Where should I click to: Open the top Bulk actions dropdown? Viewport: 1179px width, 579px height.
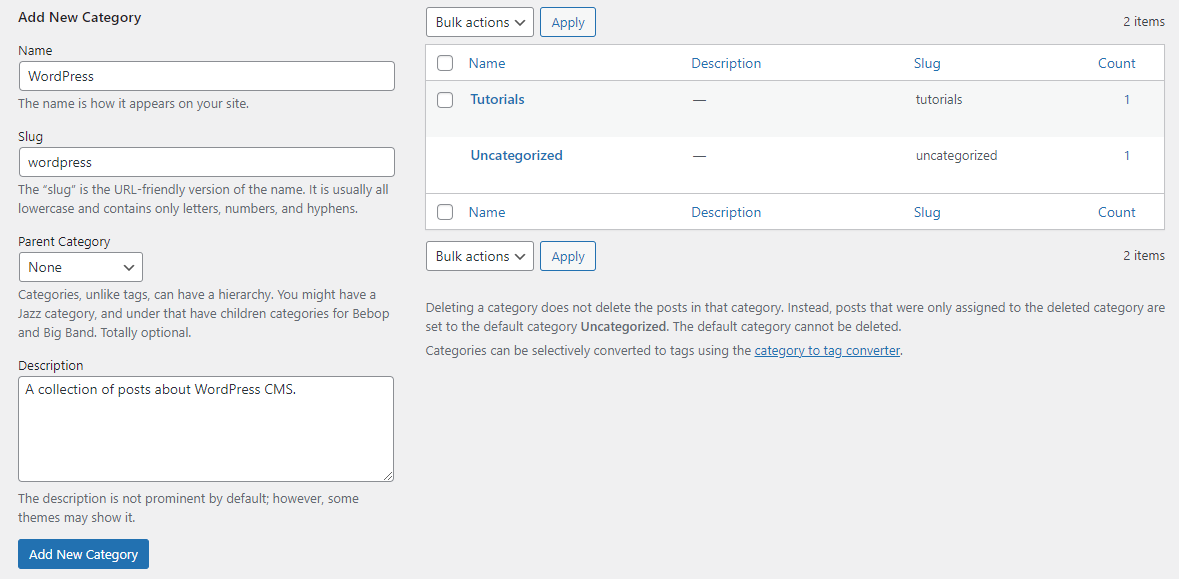[x=479, y=21]
